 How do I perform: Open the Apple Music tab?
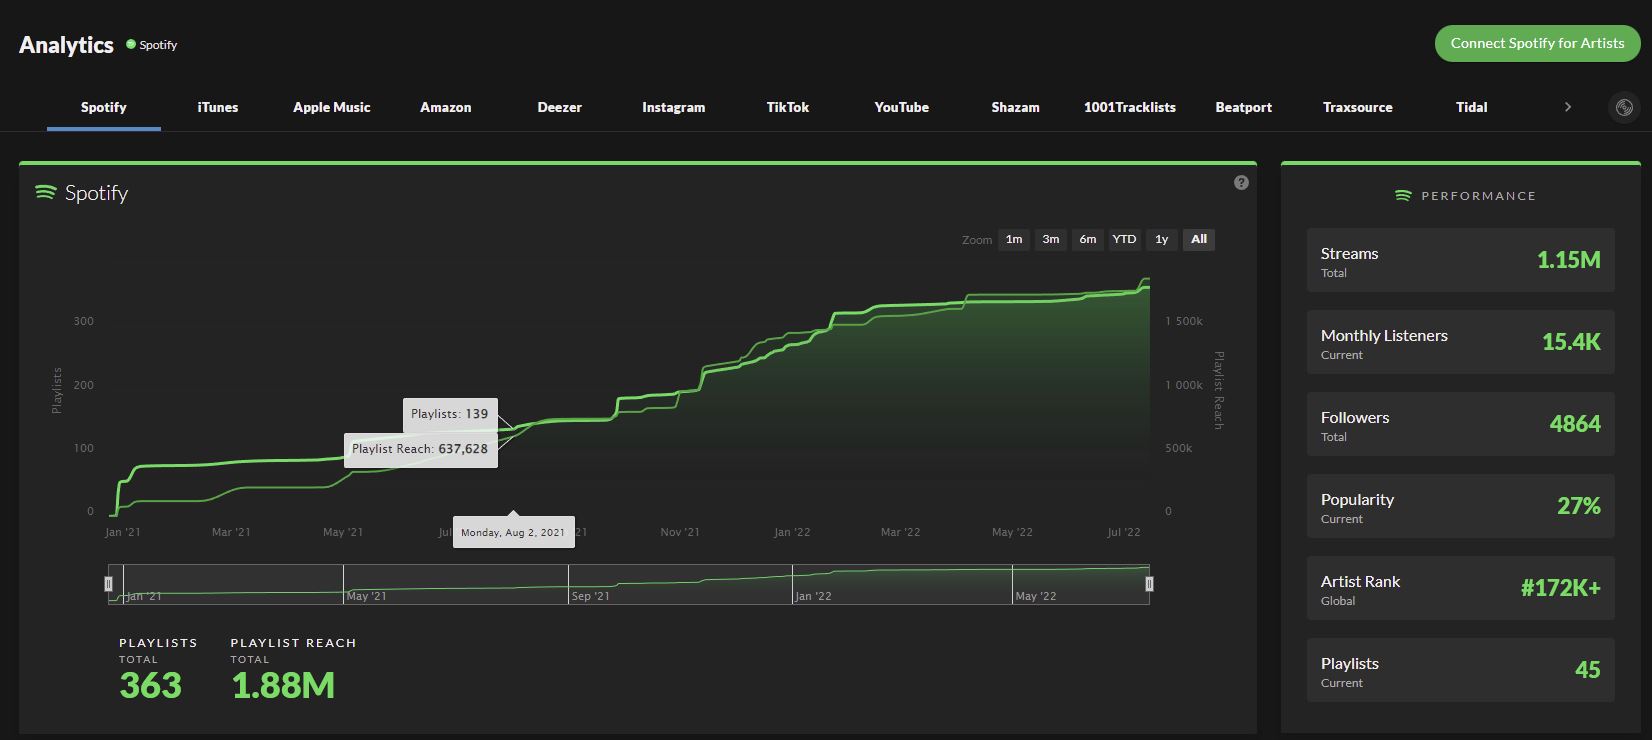click(332, 107)
